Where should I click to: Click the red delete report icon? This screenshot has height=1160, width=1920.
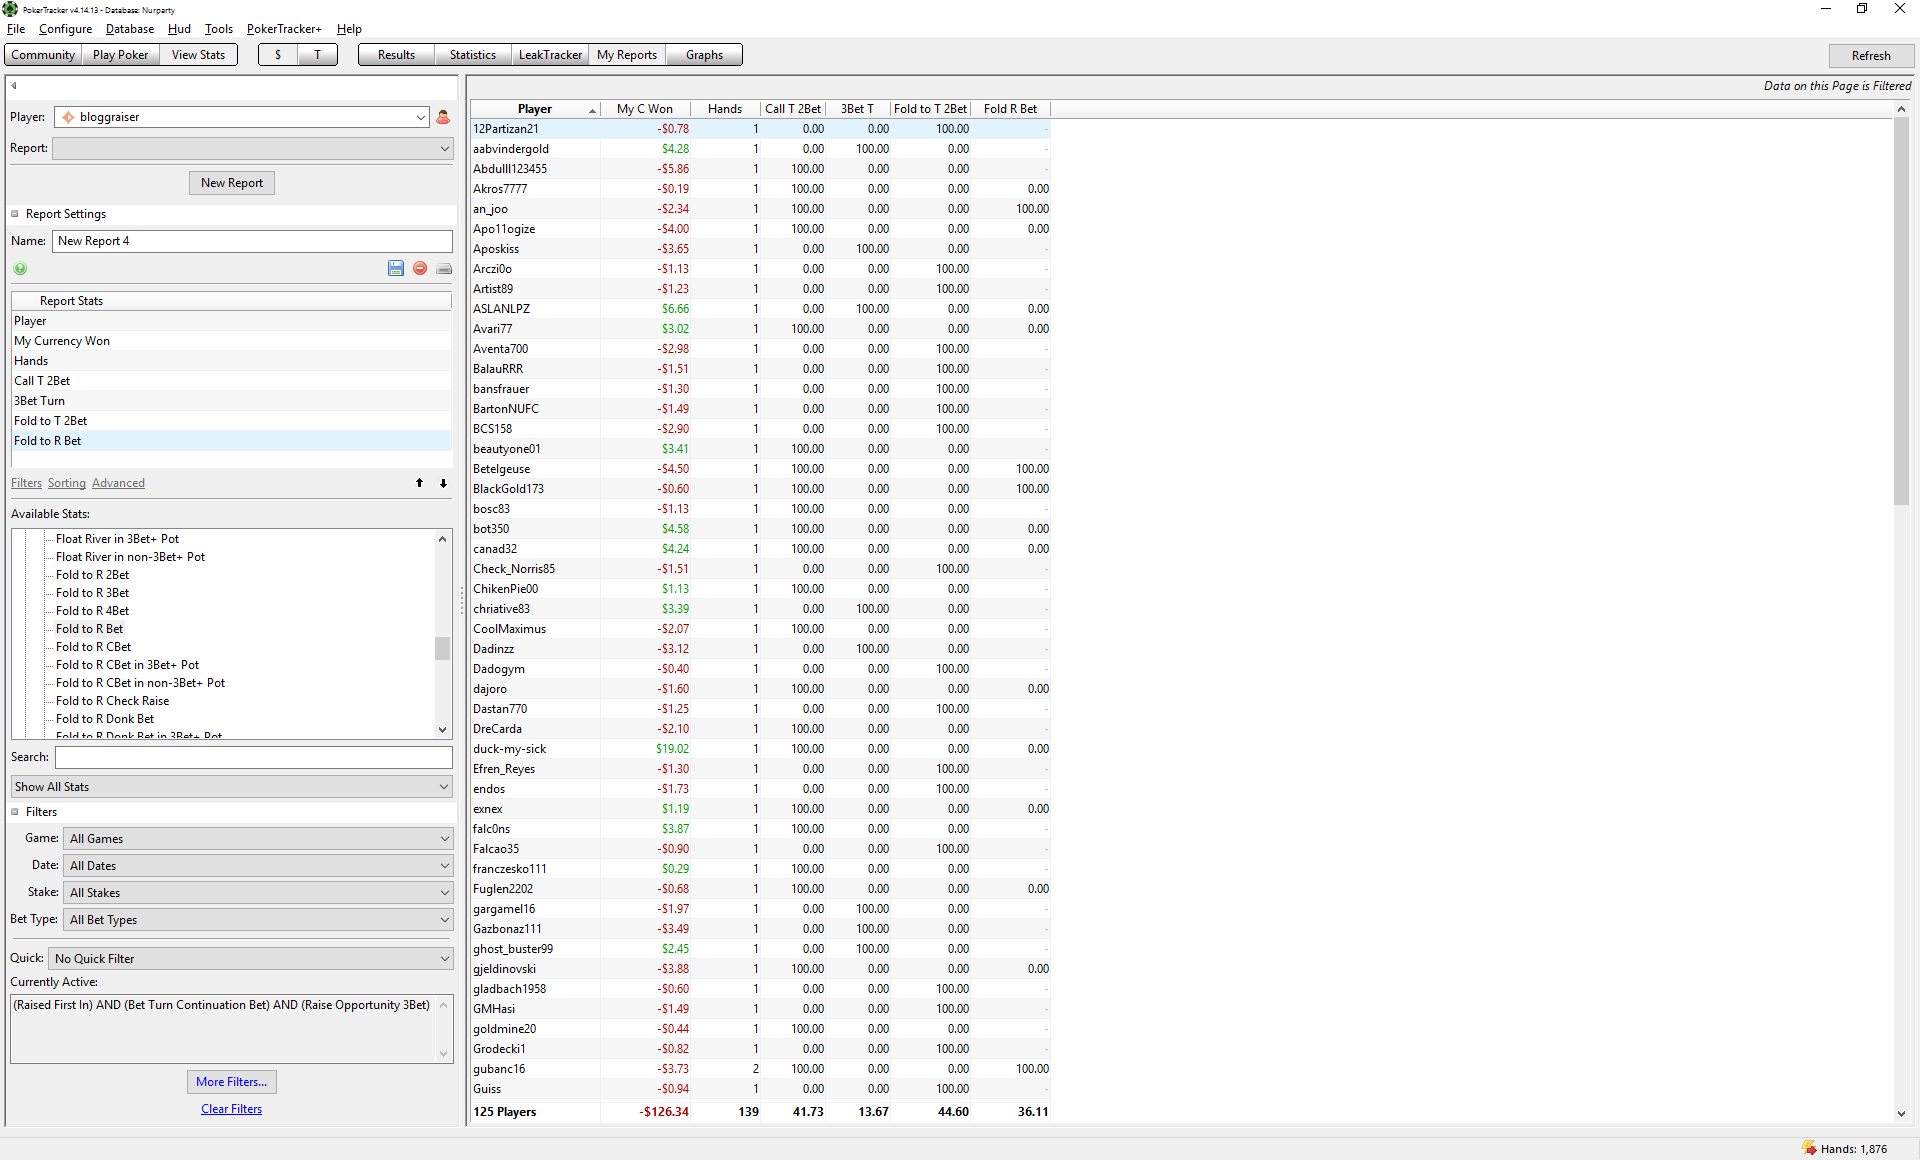click(x=420, y=268)
